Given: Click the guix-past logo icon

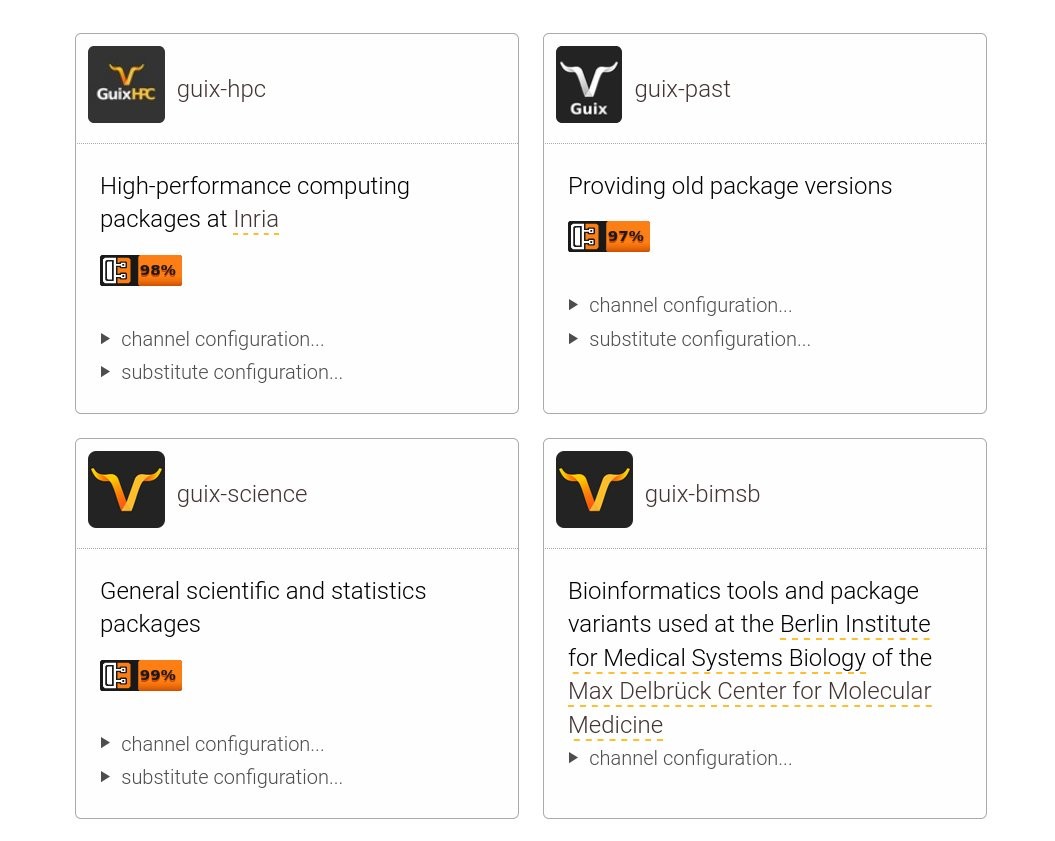Looking at the screenshot, I should pyautogui.click(x=588, y=85).
